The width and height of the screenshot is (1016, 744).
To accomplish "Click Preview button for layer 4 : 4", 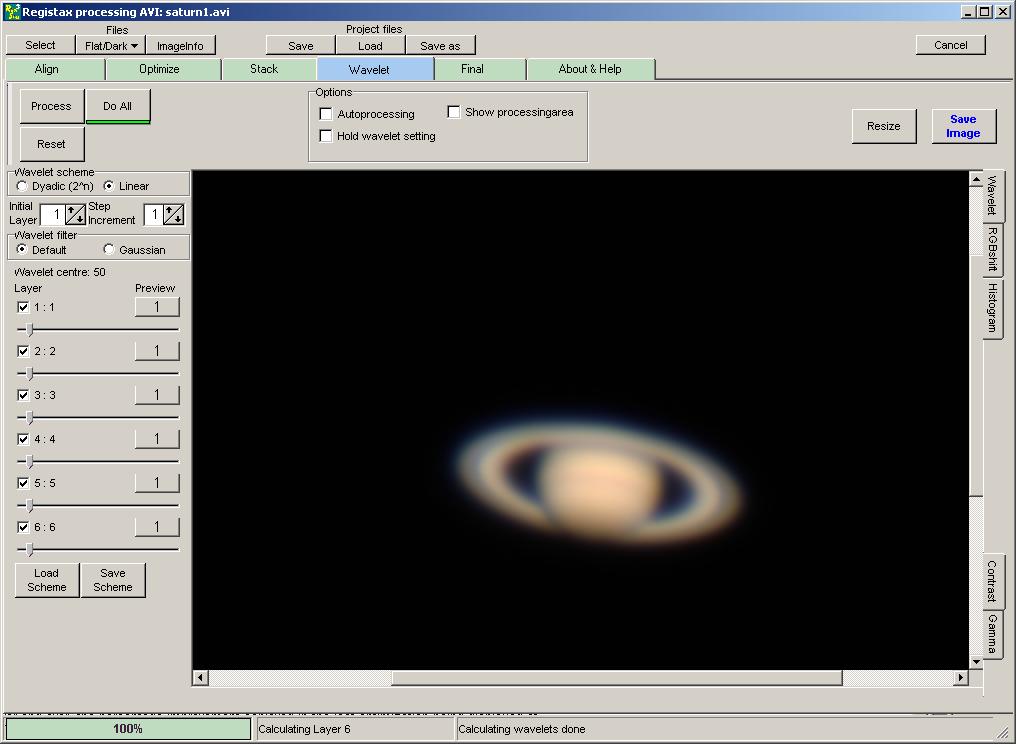I will tap(157, 439).
